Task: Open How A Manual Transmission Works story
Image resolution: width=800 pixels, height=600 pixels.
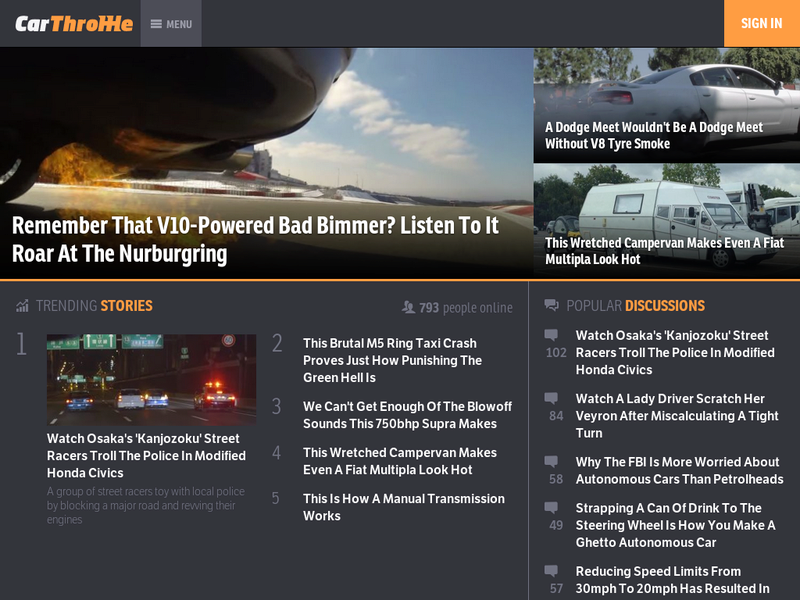Action: [404, 507]
